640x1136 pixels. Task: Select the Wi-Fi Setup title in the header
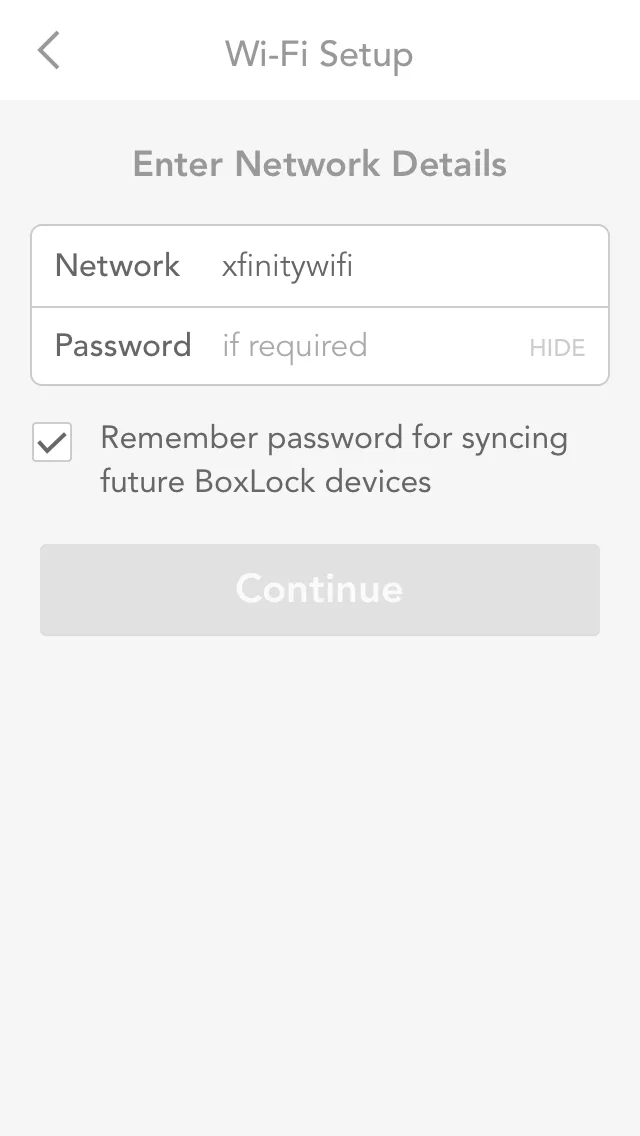[318, 54]
